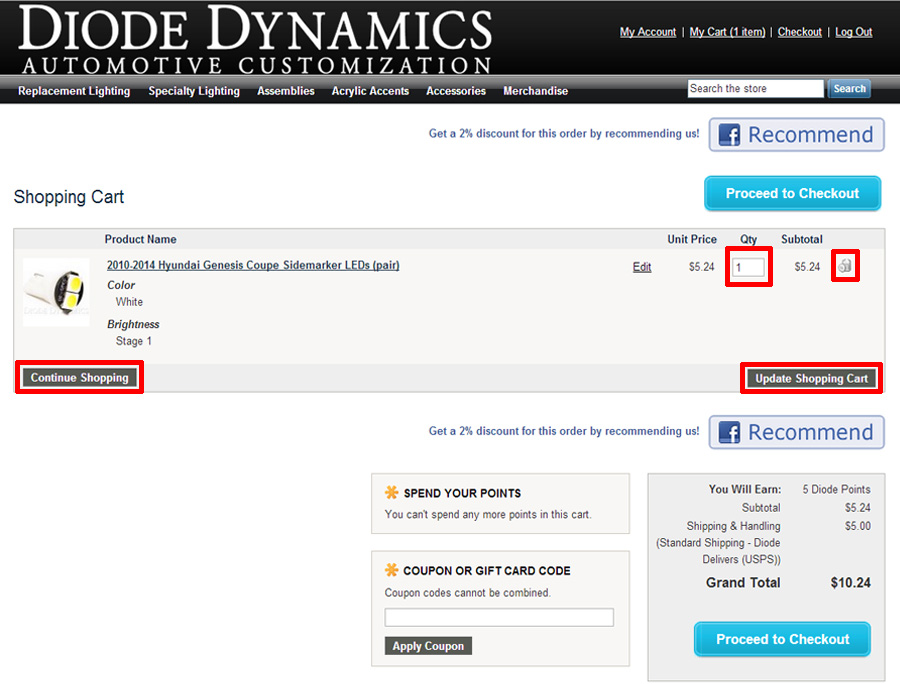Viewport: 900px width, 684px height.
Task: Go to Checkout link in header
Action: (800, 32)
